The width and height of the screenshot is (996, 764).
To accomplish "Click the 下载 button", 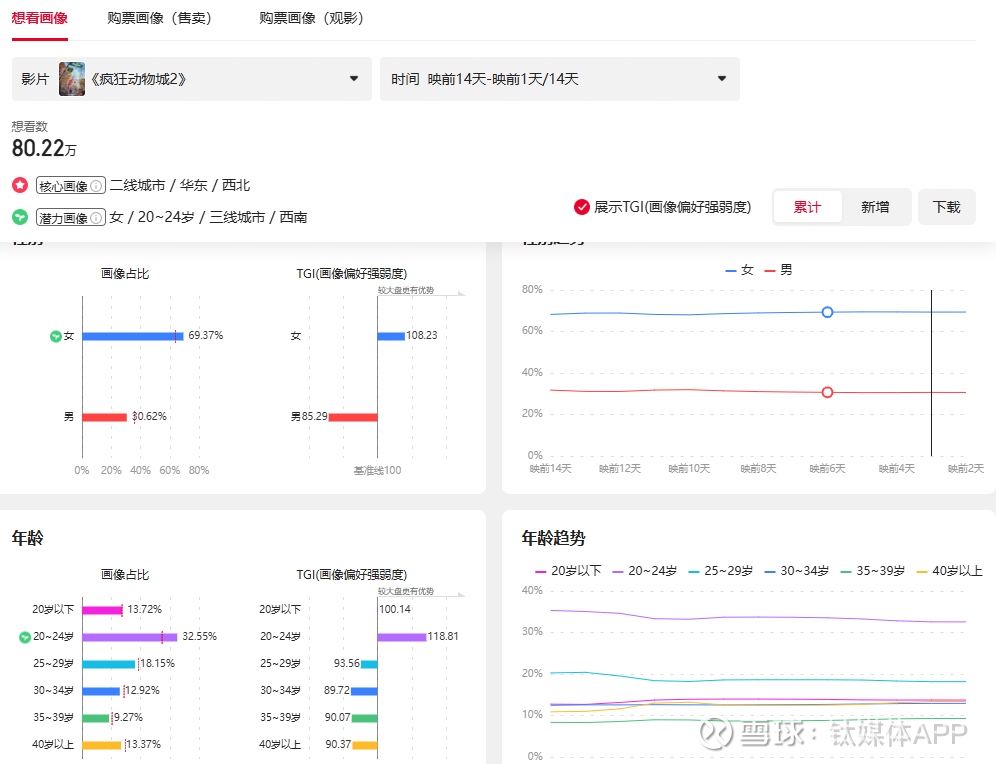I will [946, 207].
